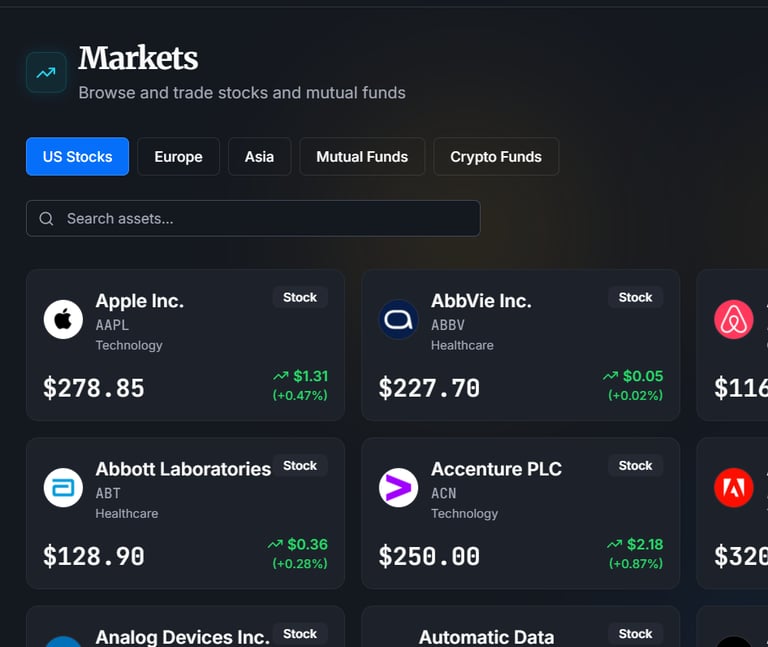Click the Airbnb logo icon
The height and width of the screenshot is (647, 768).
pyautogui.click(x=733, y=319)
